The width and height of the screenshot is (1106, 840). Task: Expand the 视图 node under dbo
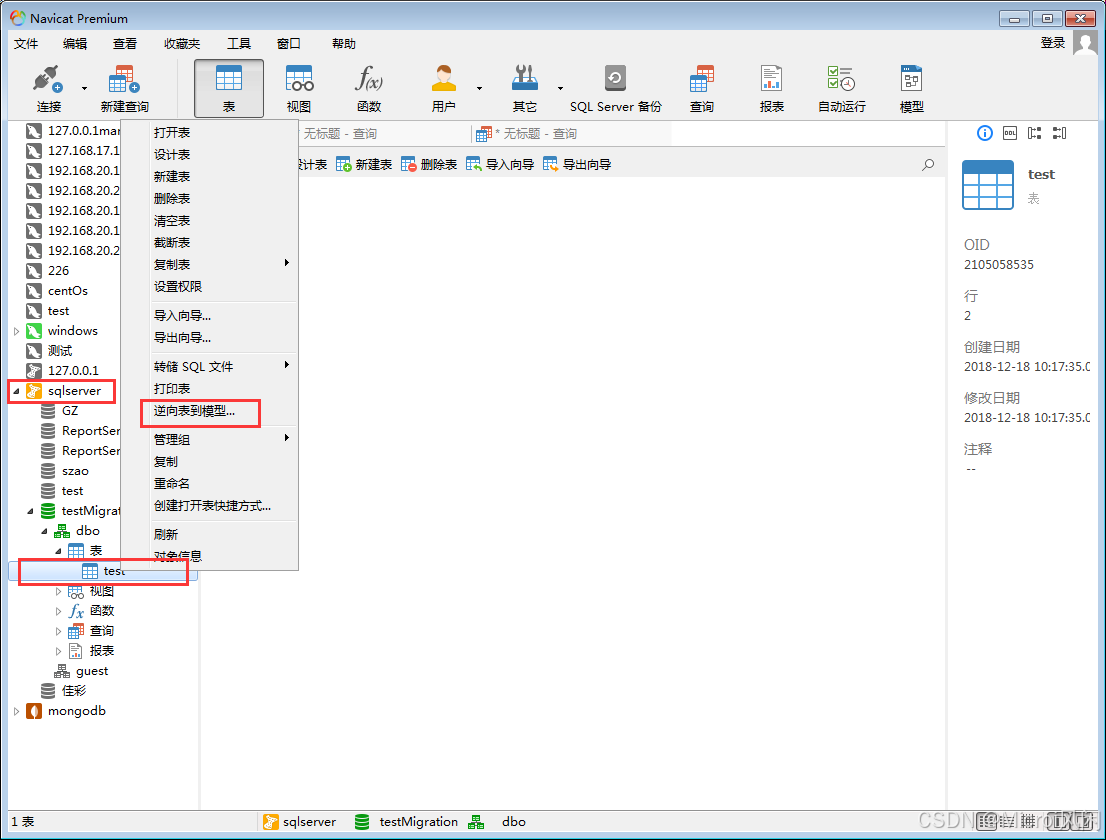[59, 591]
